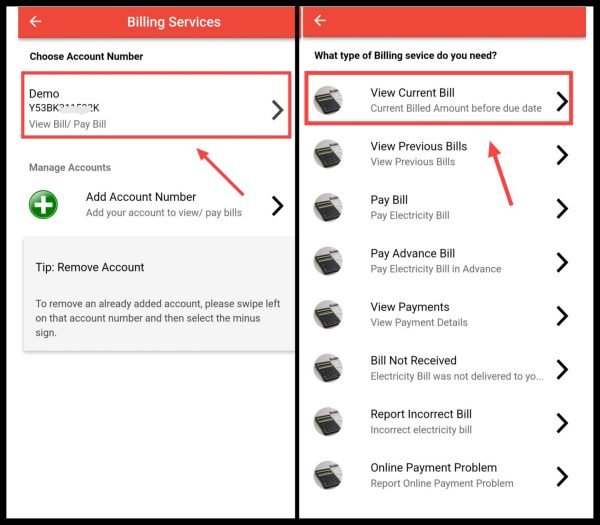Click calculator icon beside View Previous Bills
This screenshot has width=600, height=525.
click(x=329, y=154)
